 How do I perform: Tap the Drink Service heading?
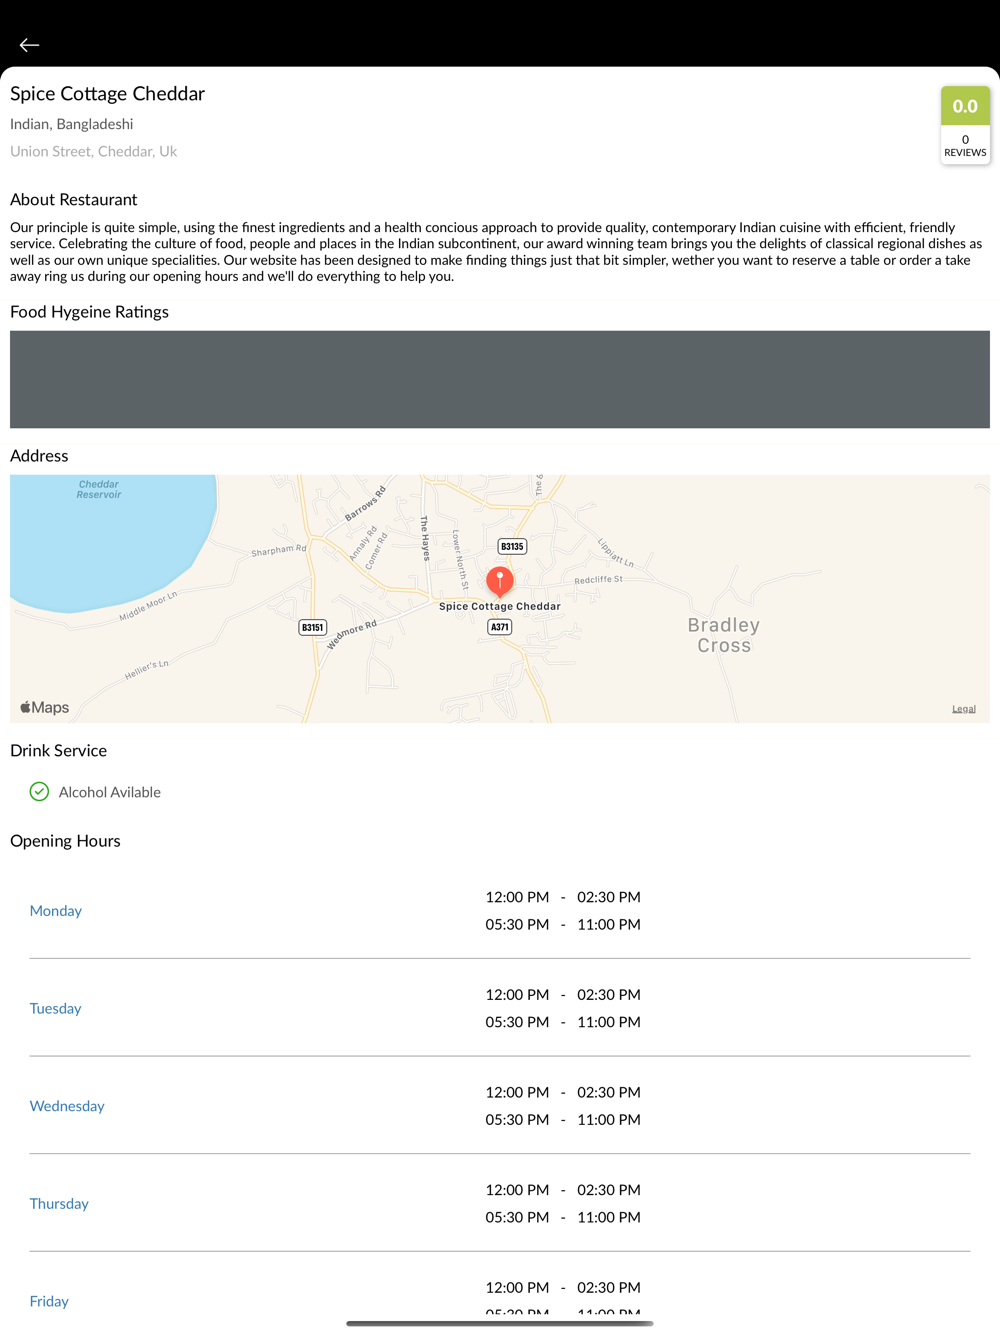coord(58,751)
